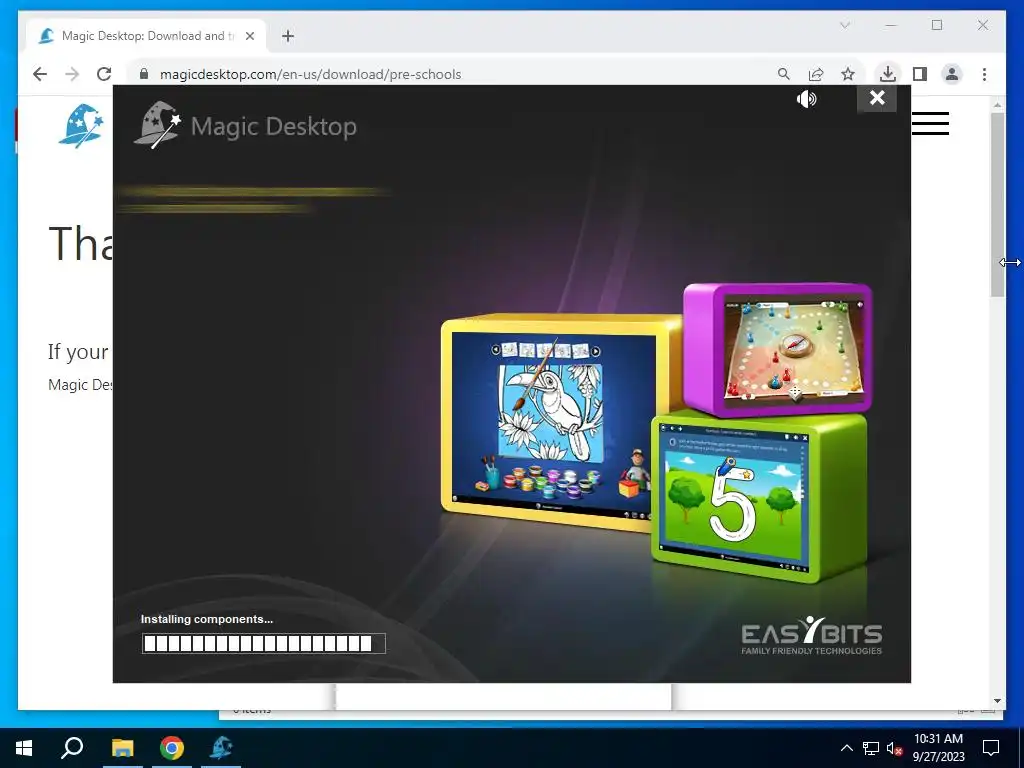
Task: View site security lock info
Action: pyautogui.click(x=144, y=74)
